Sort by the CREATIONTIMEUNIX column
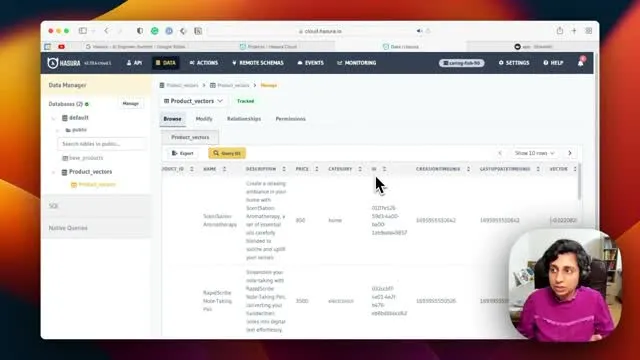Viewport: 640px width, 360px height. click(x=443, y=169)
